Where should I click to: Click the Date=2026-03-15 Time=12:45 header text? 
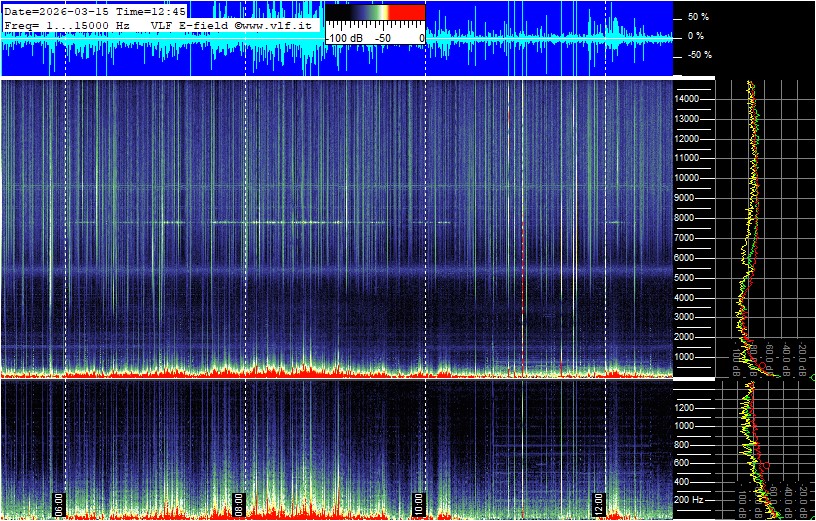pos(95,10)
